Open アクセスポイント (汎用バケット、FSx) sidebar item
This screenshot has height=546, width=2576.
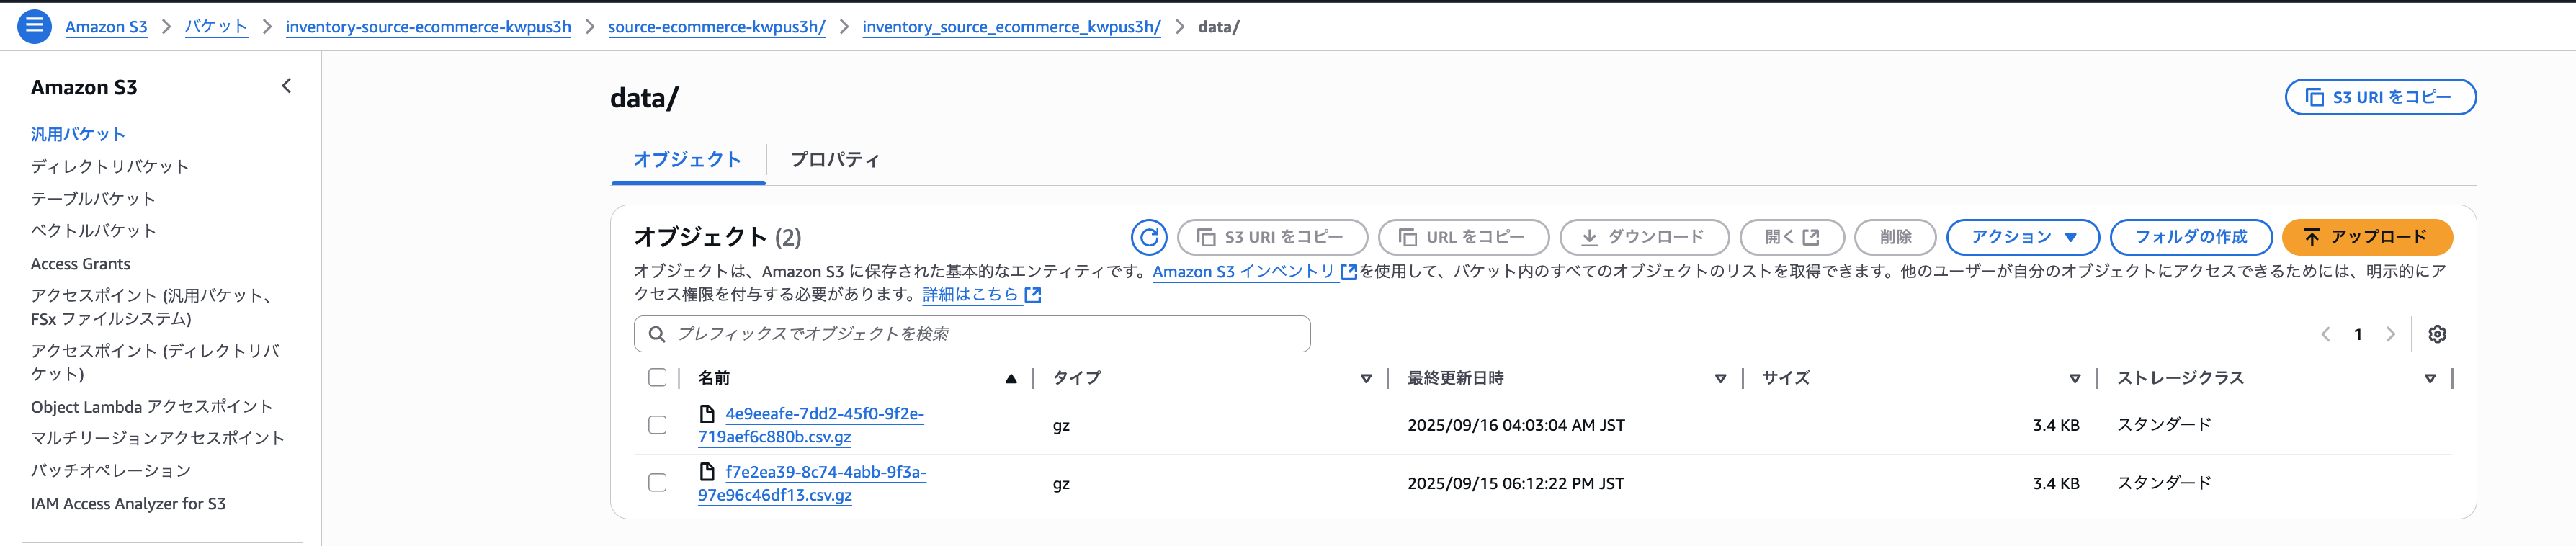click(x=151, y=307)
